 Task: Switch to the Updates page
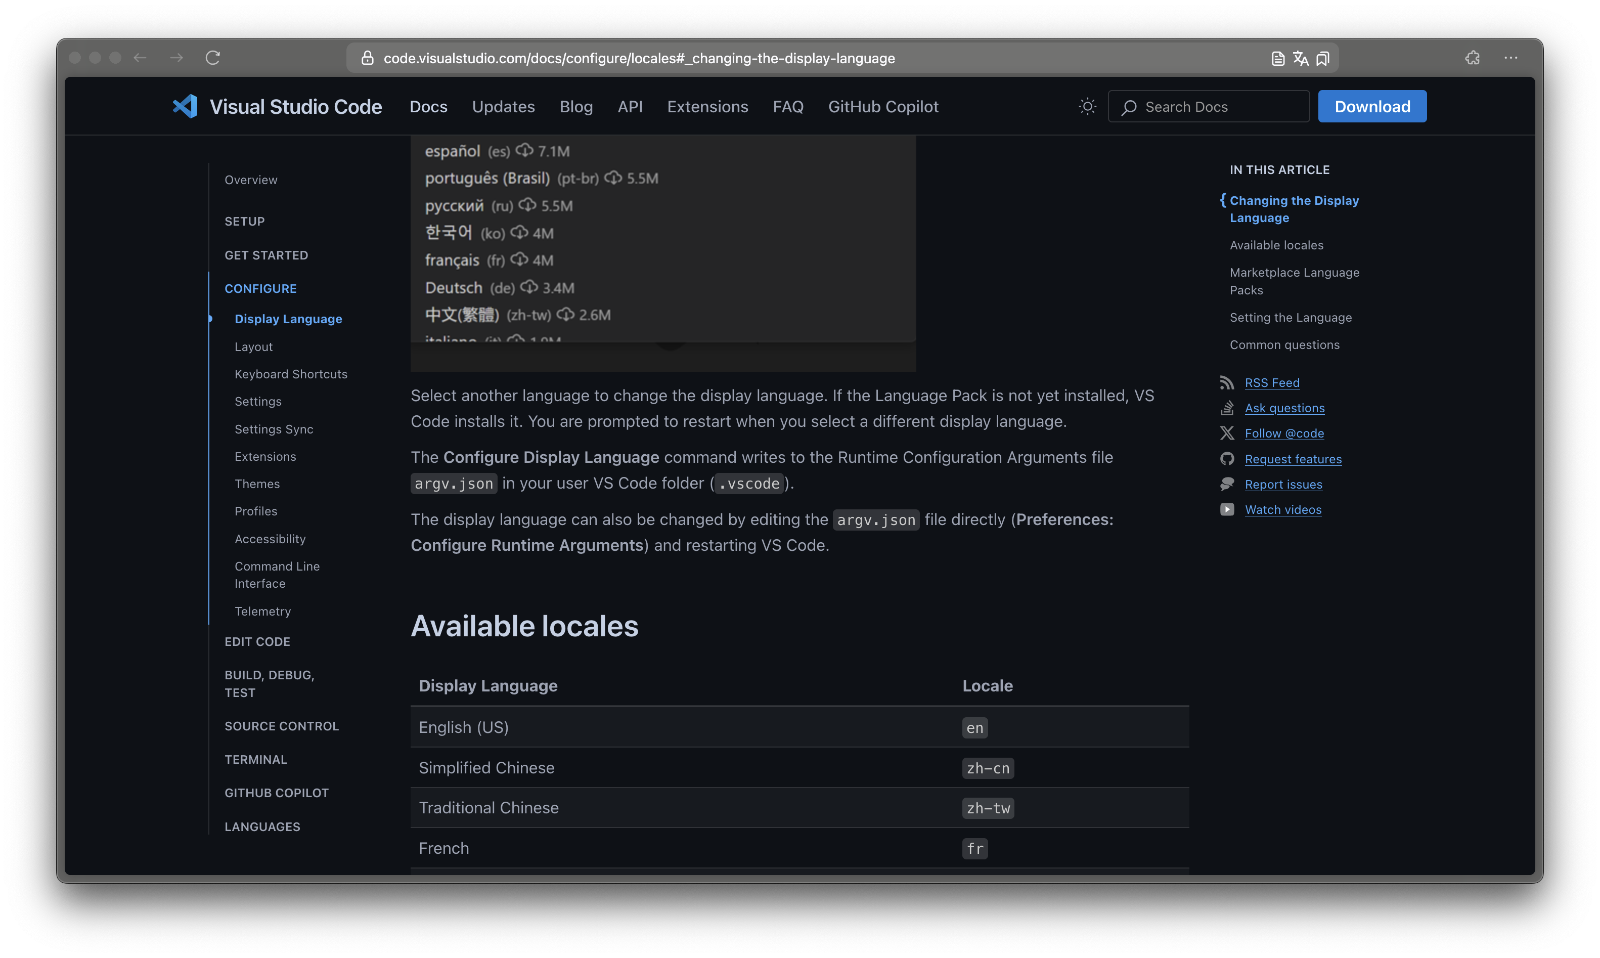pos(503,106)
